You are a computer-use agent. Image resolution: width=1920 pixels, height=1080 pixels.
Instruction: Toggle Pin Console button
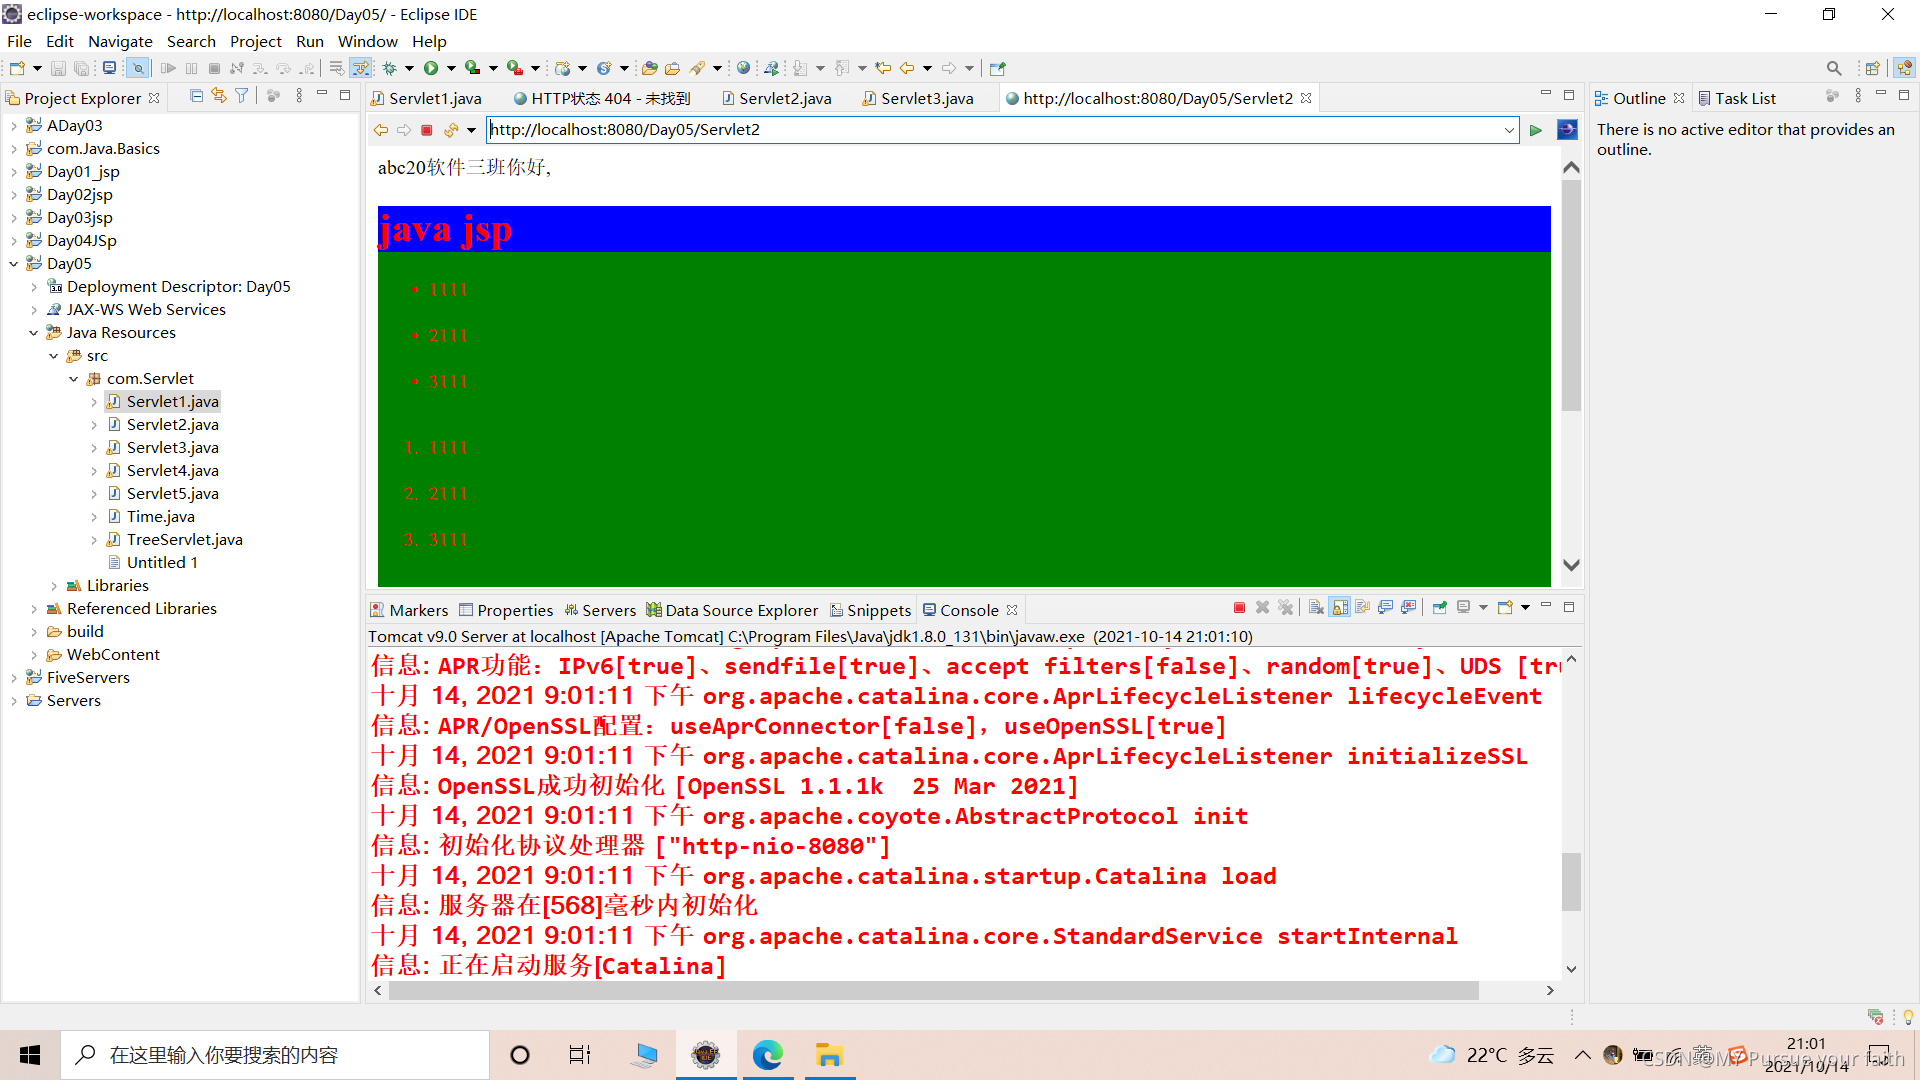1440,608
